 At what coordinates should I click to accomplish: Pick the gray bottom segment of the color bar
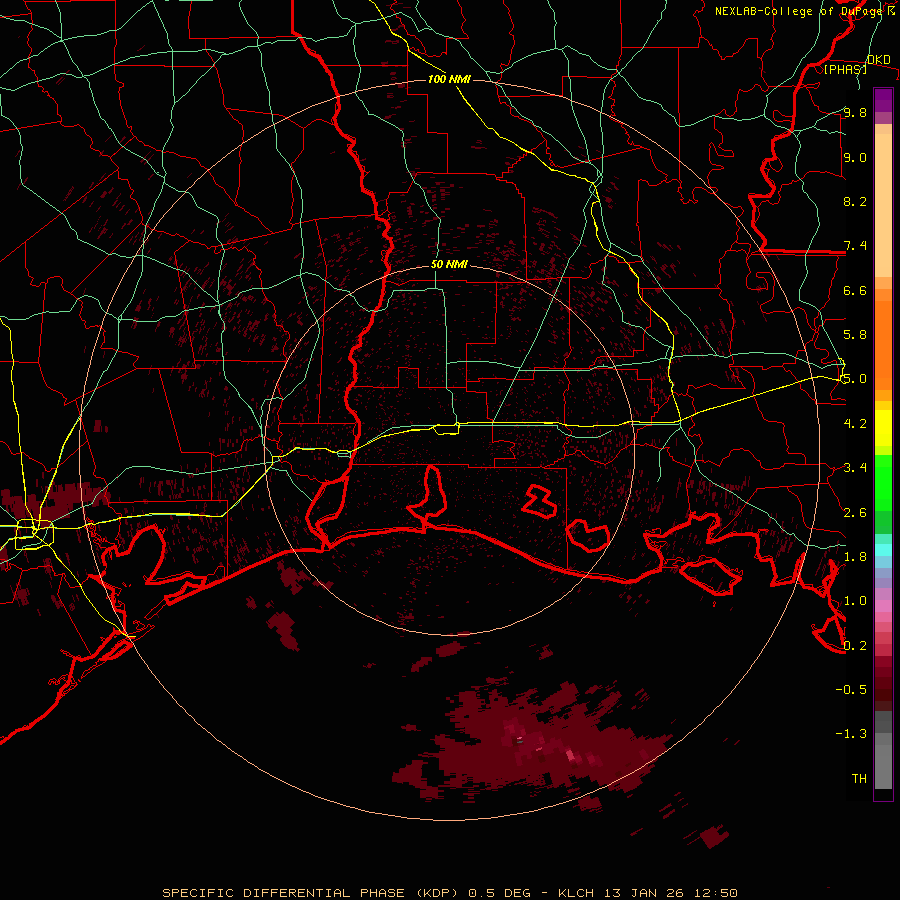(883, 763)
